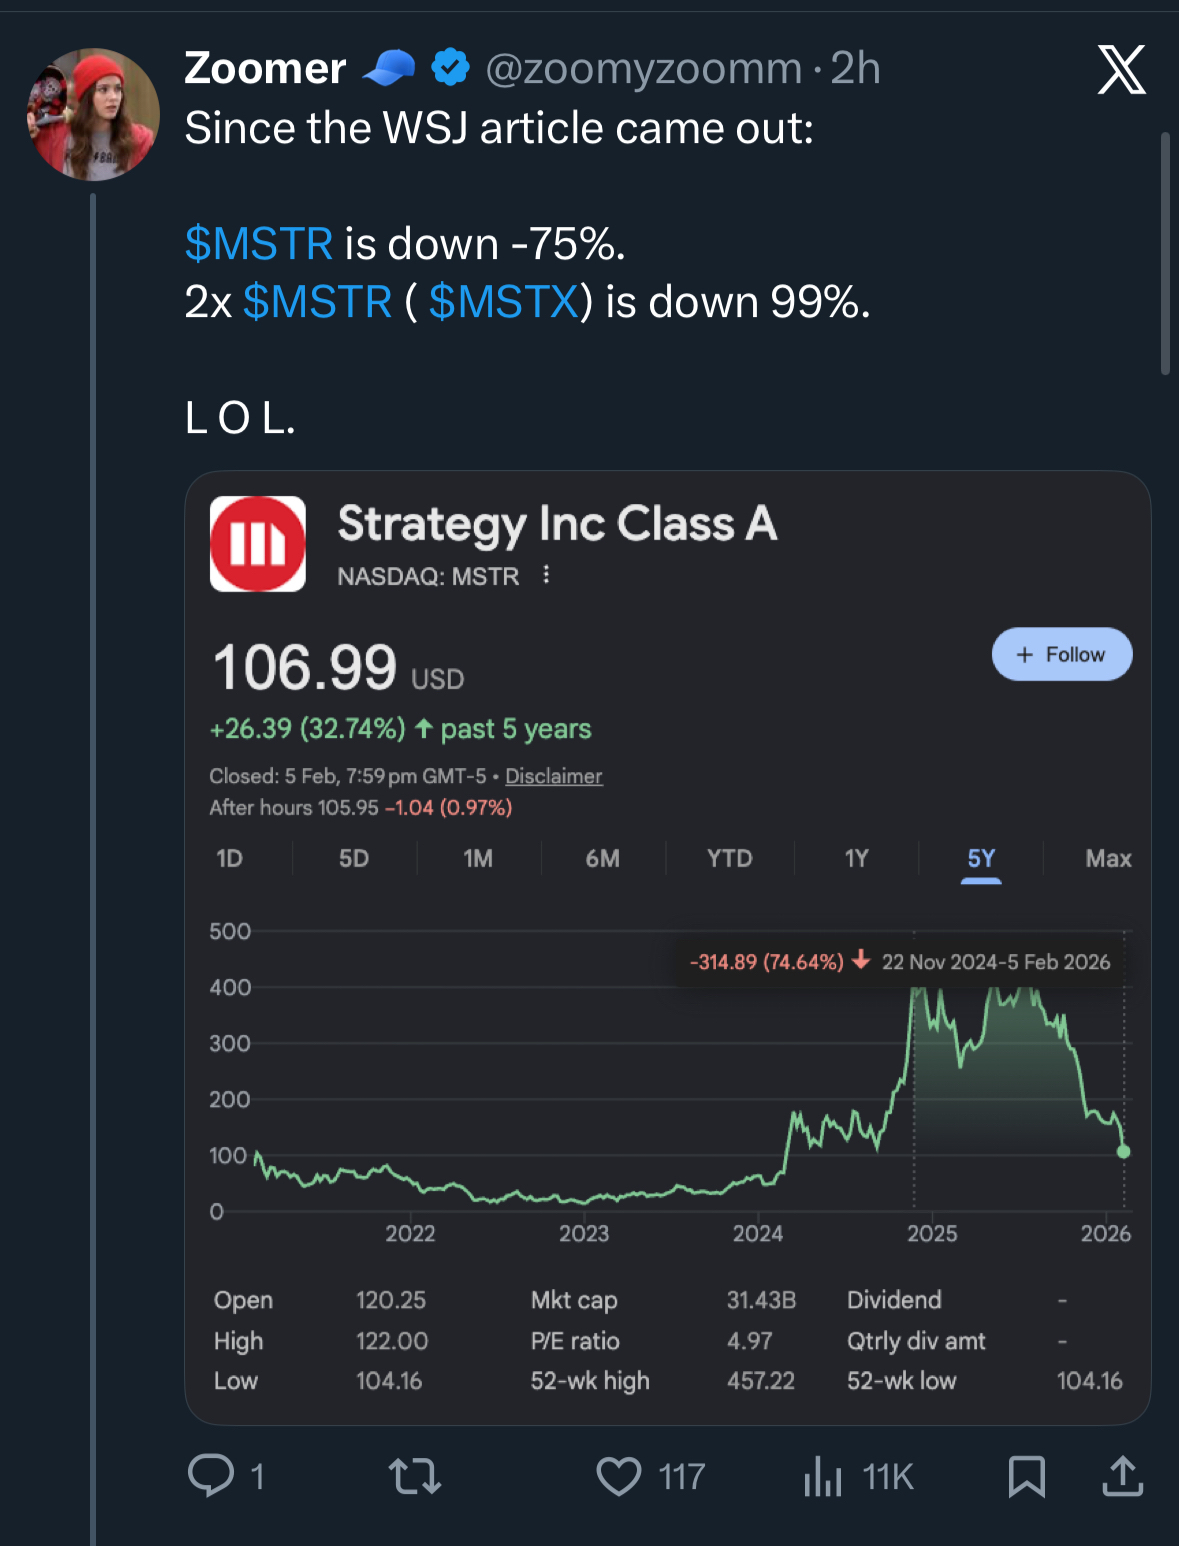
Task: Like the tweet with heart icon
Action: pos(619,1476)
